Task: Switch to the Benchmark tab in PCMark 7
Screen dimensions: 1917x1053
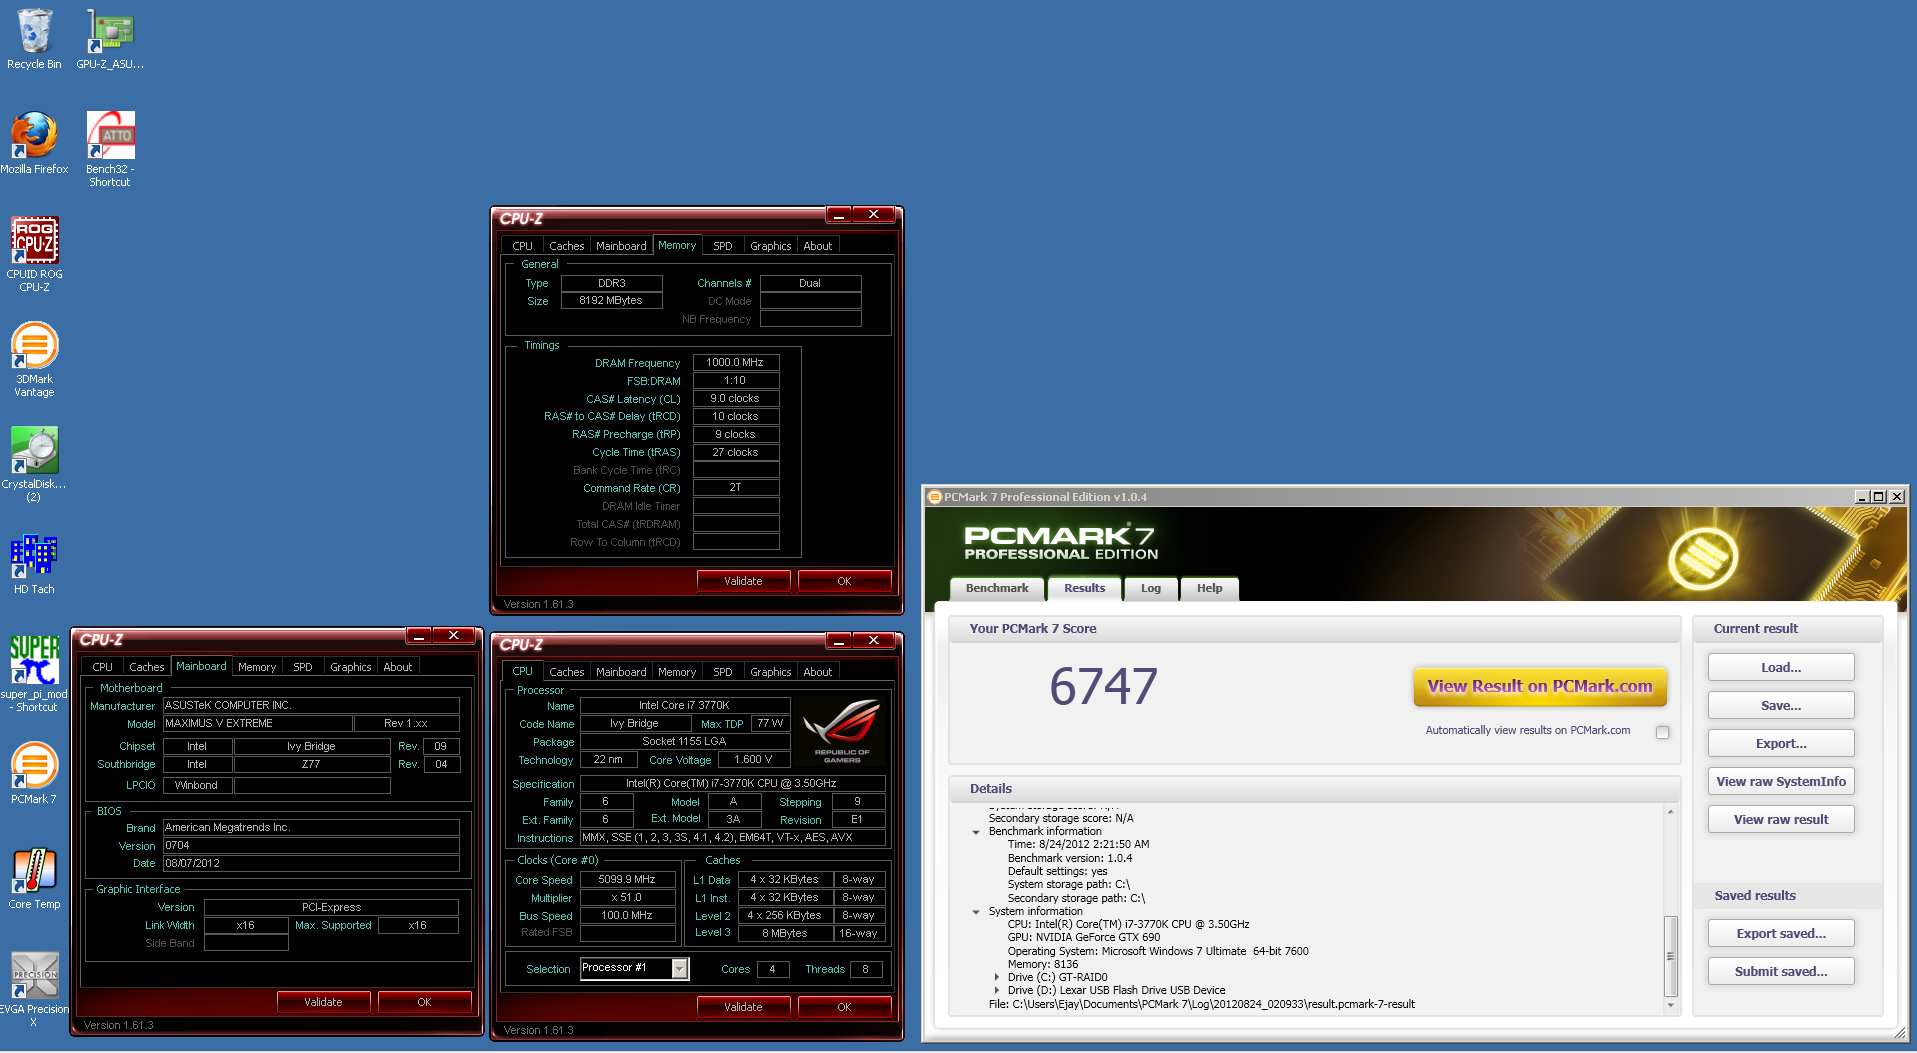Action: coord(997,588)
